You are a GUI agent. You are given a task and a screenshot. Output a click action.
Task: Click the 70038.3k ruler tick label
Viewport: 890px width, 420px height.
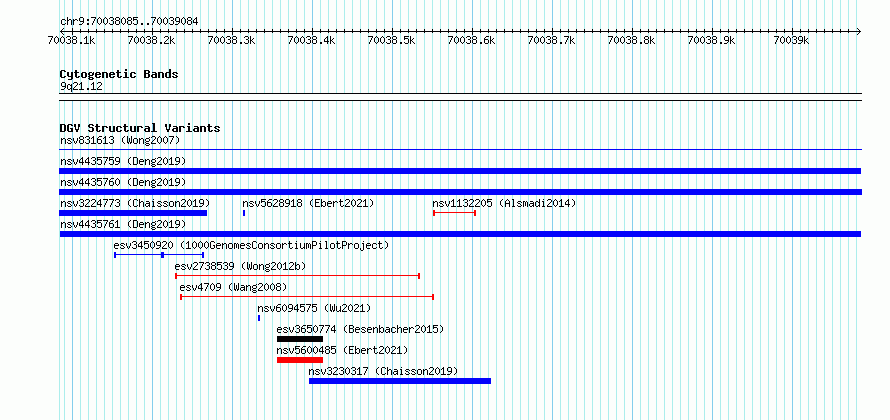[231, 40]
